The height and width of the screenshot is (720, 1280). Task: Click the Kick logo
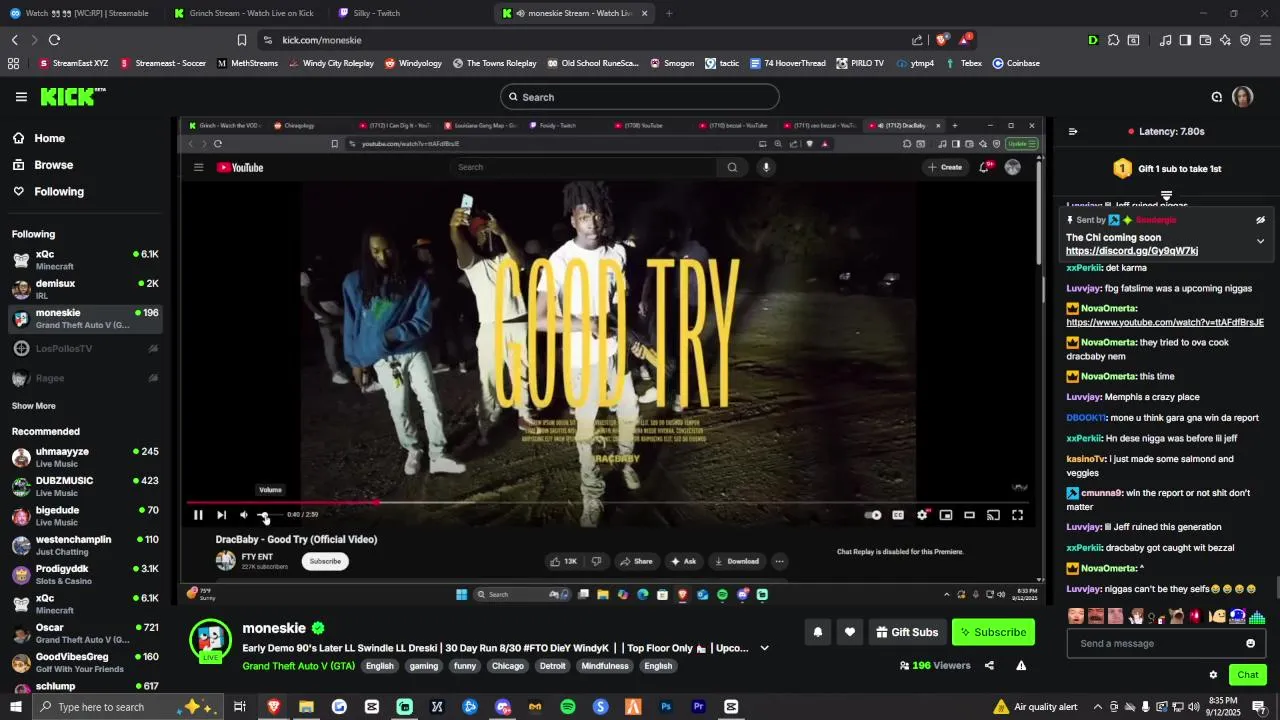pyautogui.click(x=73, y=97)
